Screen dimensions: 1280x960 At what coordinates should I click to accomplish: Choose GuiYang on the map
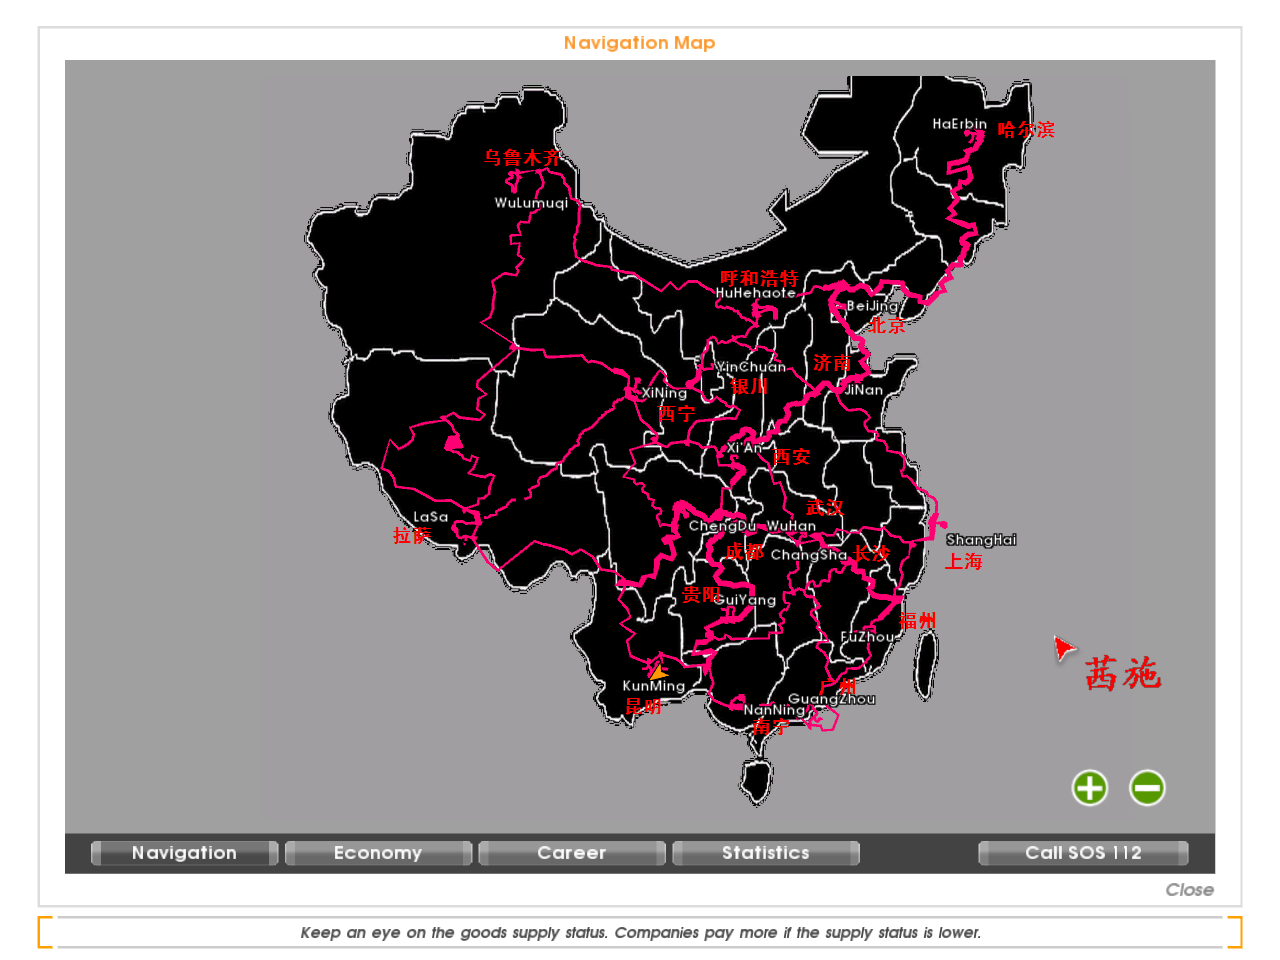pyautogui.click(x=744, y=600)
